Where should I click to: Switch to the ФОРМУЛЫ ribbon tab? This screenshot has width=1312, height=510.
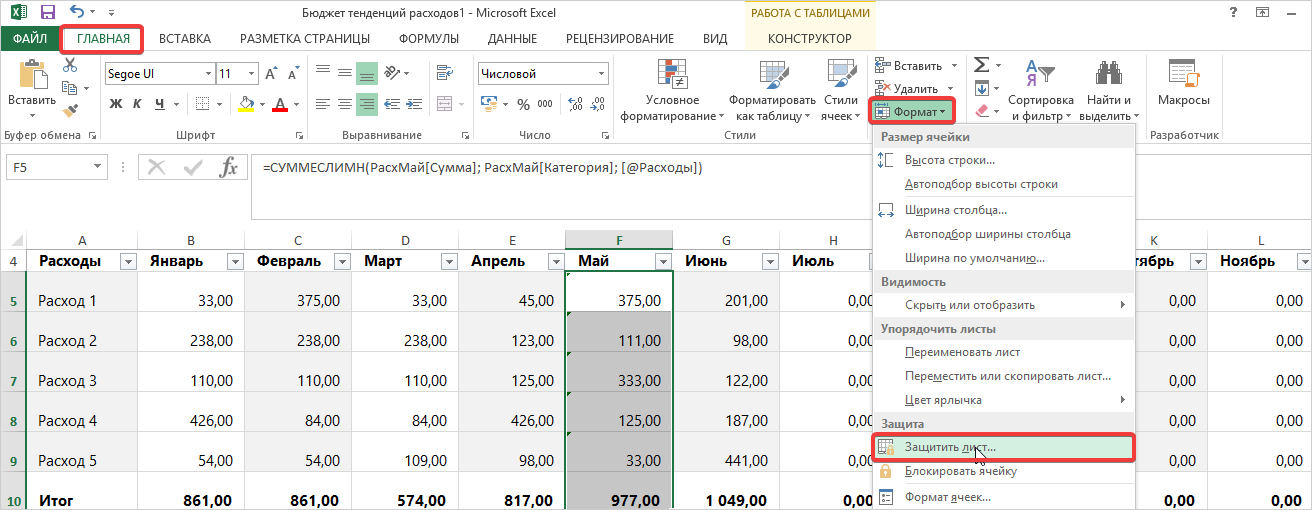coord(428,39)
